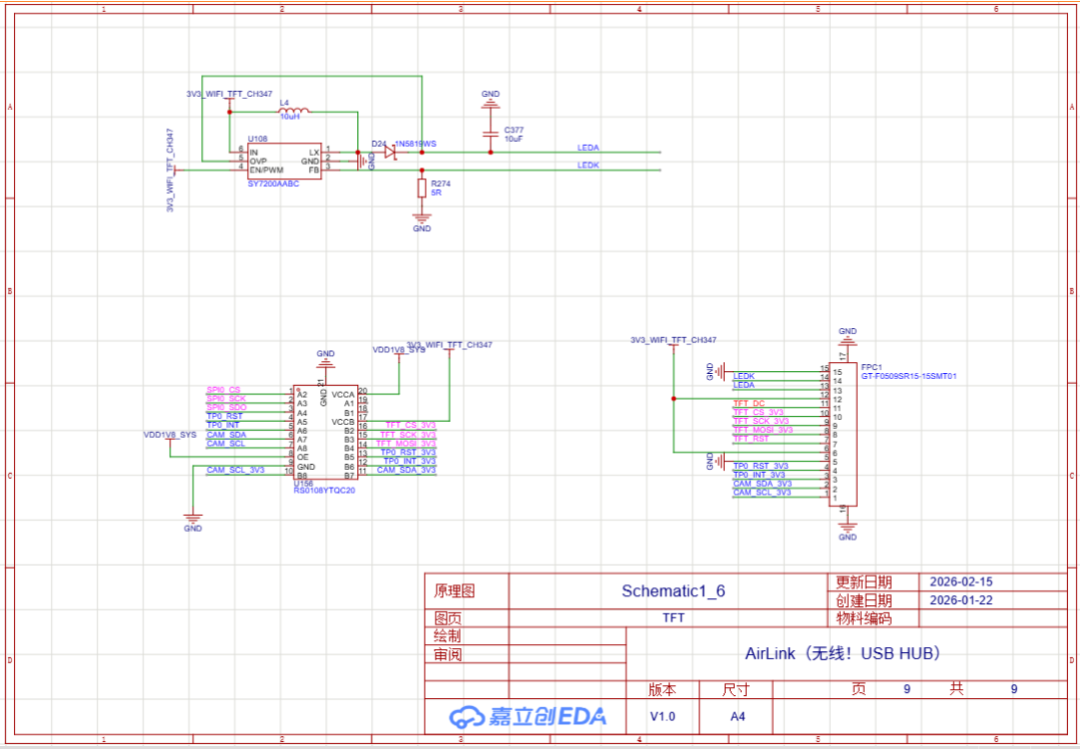Select the TP0_INT_3V3 label on FPC1 pin 3
Viewport: 1080px width, 749px height.
click(759, 475)
